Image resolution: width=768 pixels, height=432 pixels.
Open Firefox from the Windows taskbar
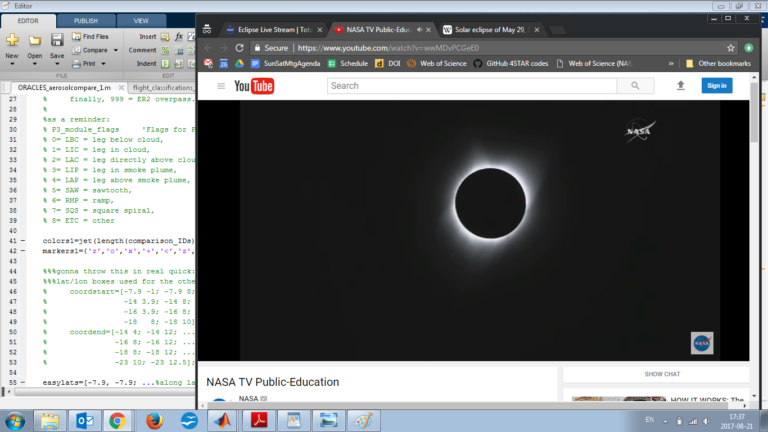(x=153, y=420)
